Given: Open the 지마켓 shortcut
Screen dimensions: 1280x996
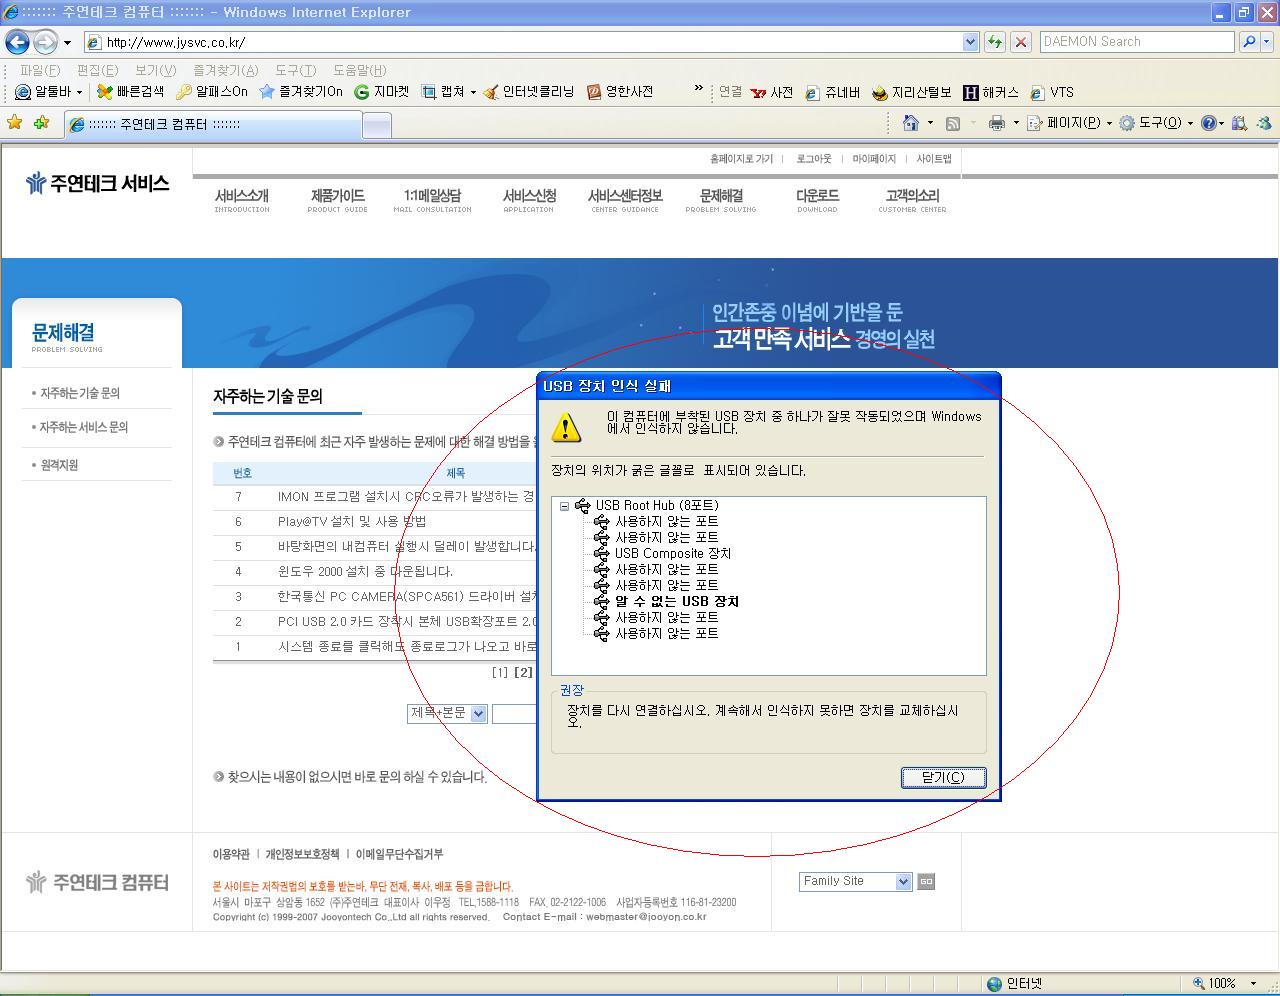Looking at the screenshot, I should tap(382, 92).
